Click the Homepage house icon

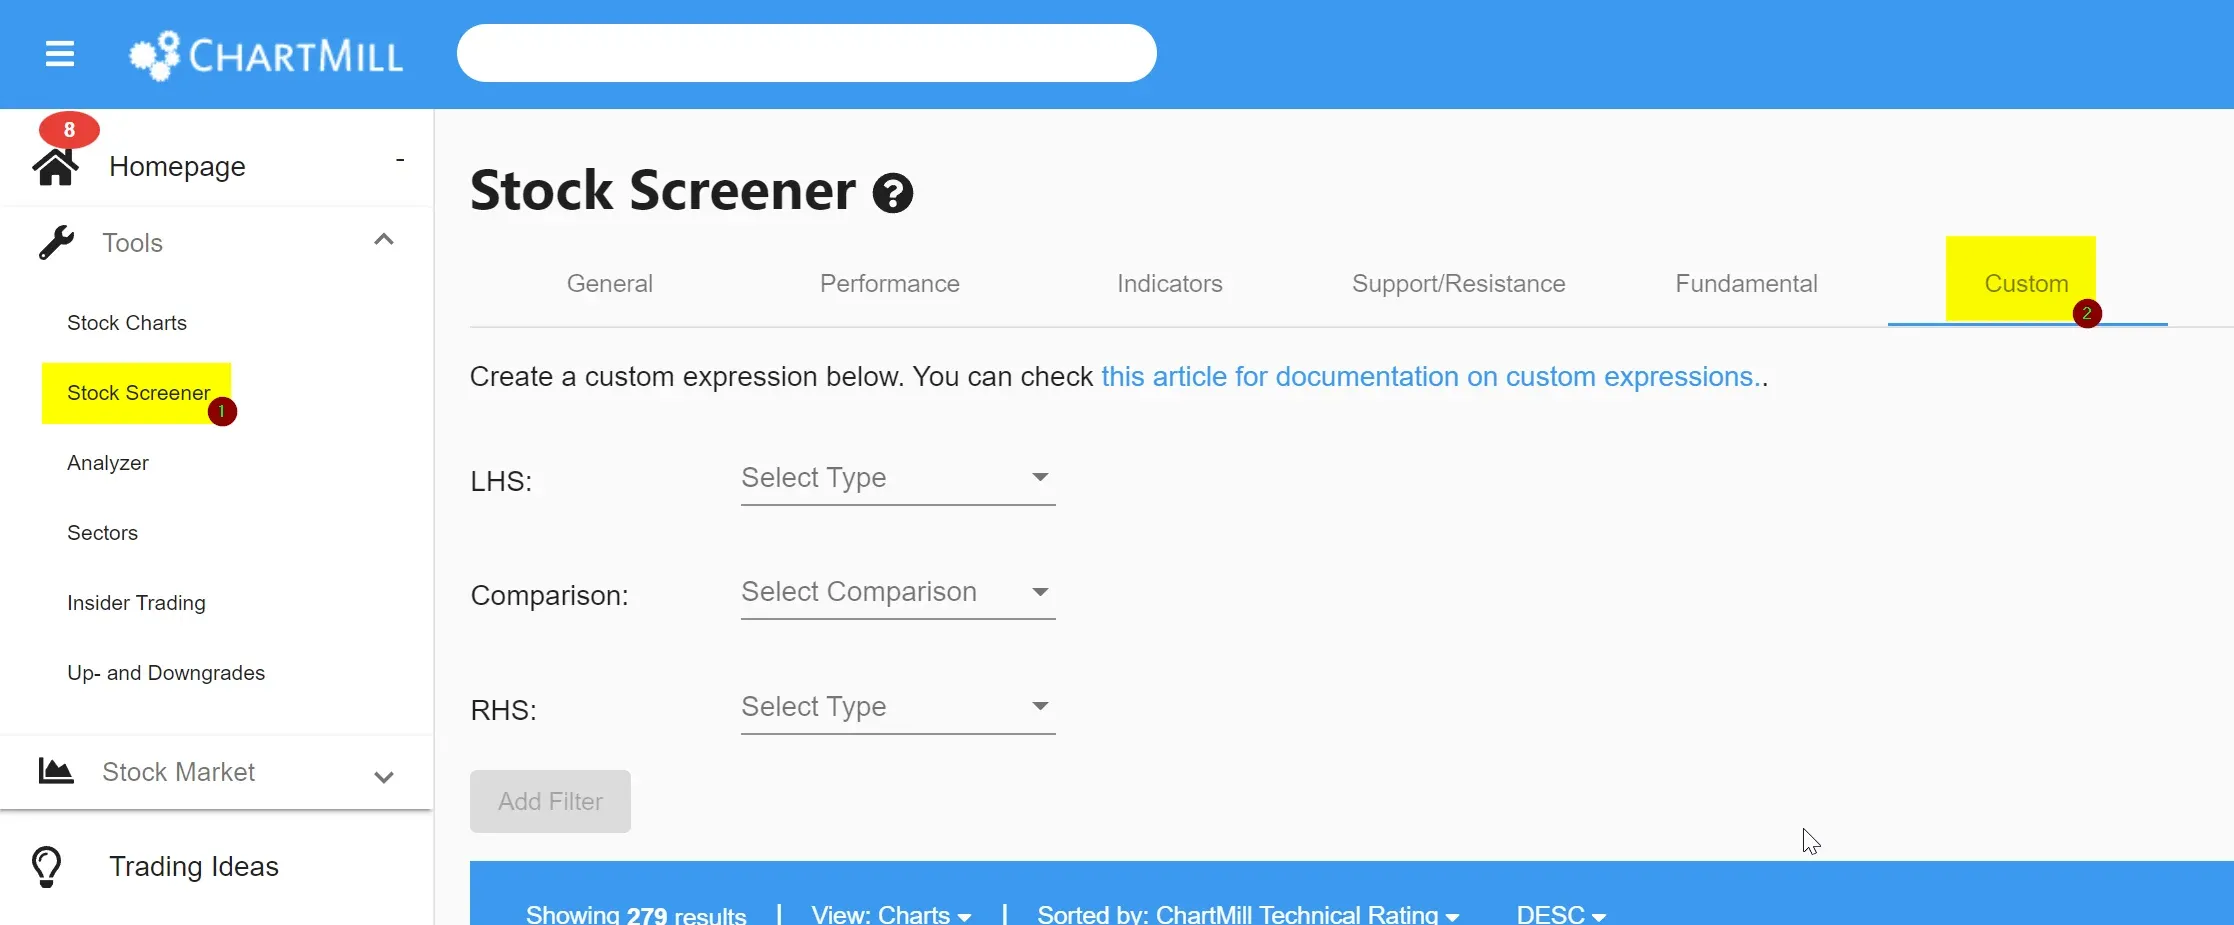[x=55, y=168]
